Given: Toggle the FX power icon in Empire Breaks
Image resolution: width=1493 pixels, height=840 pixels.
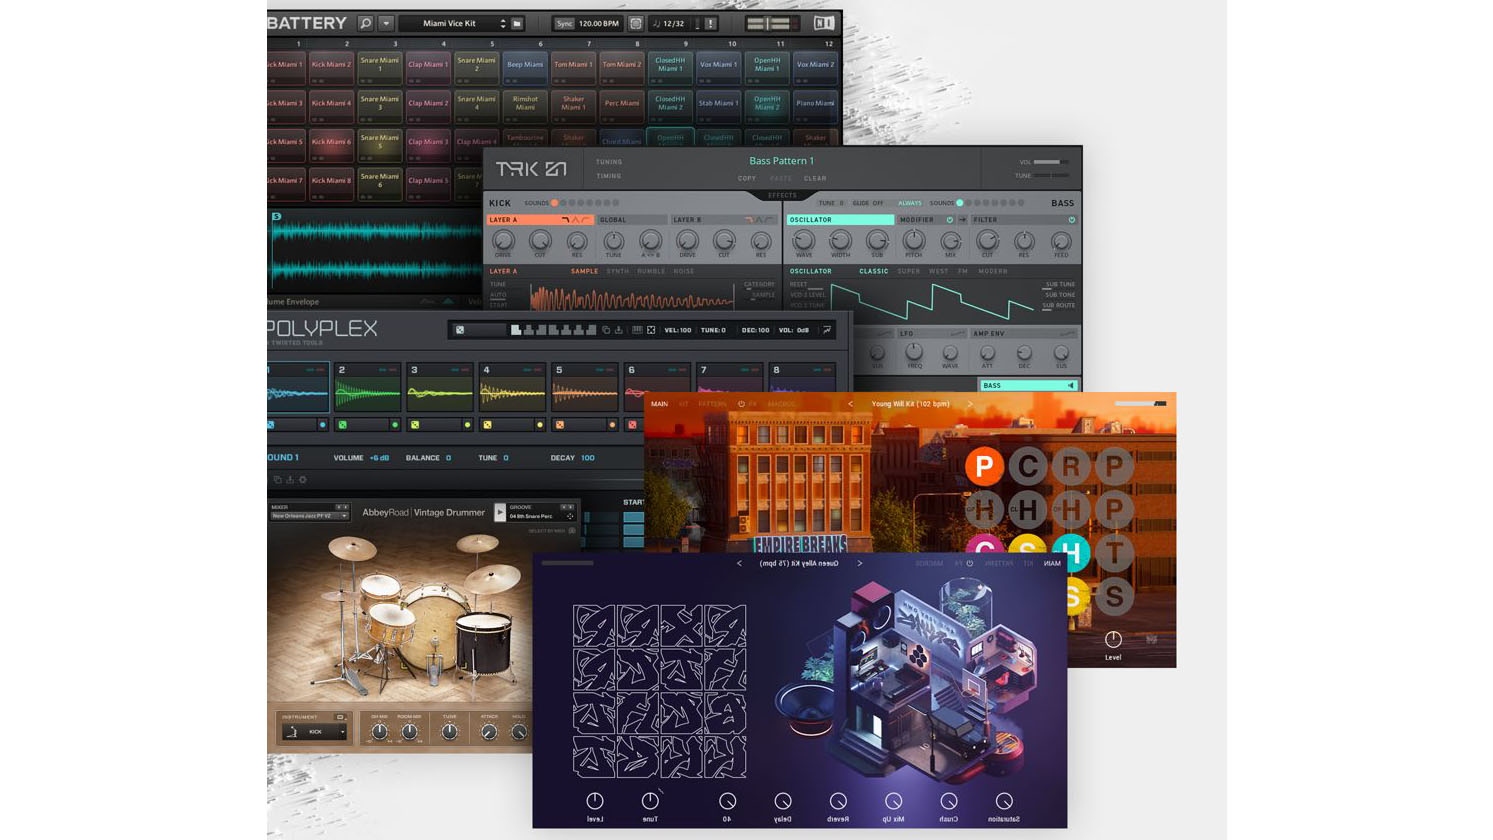Looking at the screenshot, I should [741, 404].
